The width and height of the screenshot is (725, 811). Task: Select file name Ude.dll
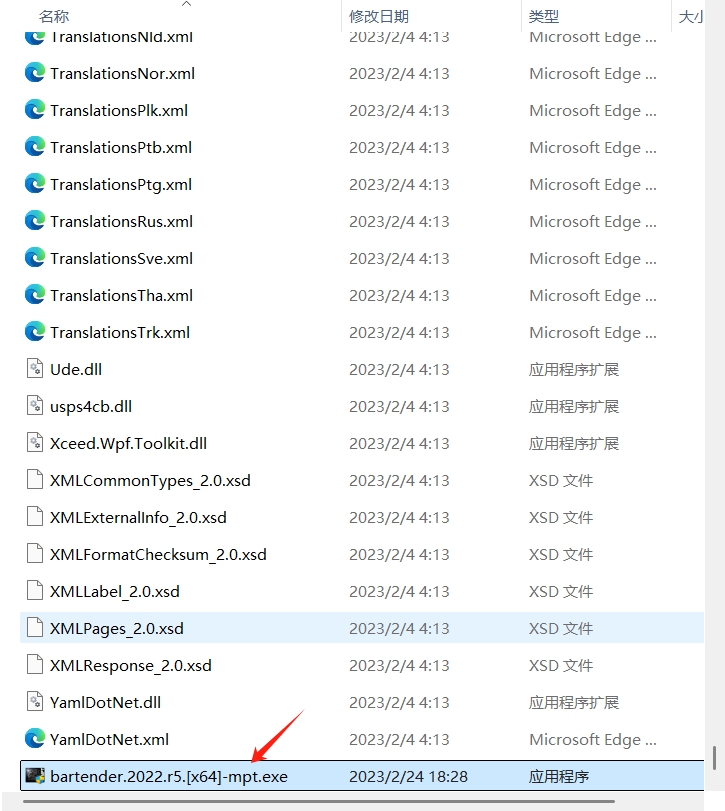[76, 369]
